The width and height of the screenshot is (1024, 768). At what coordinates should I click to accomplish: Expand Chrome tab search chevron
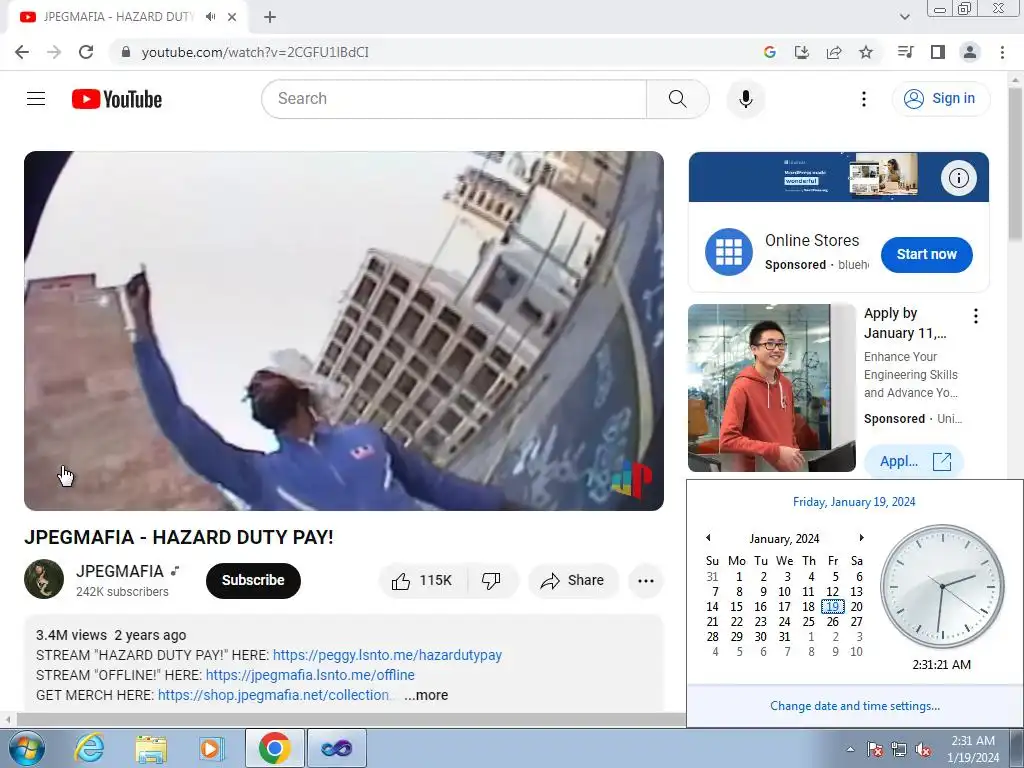tap(904, 17)
